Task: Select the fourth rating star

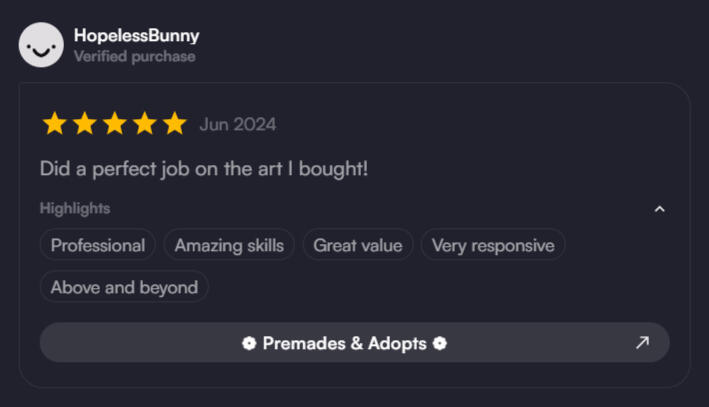Action: (145, 124)
